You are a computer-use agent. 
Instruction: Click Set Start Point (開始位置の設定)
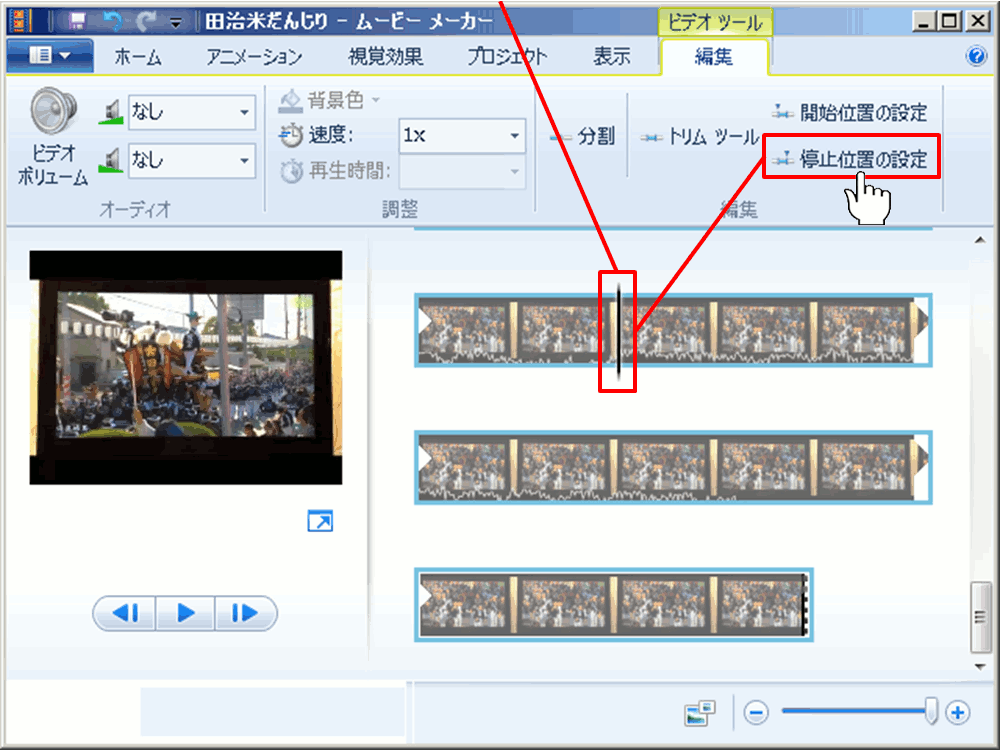tap(851, 112)
